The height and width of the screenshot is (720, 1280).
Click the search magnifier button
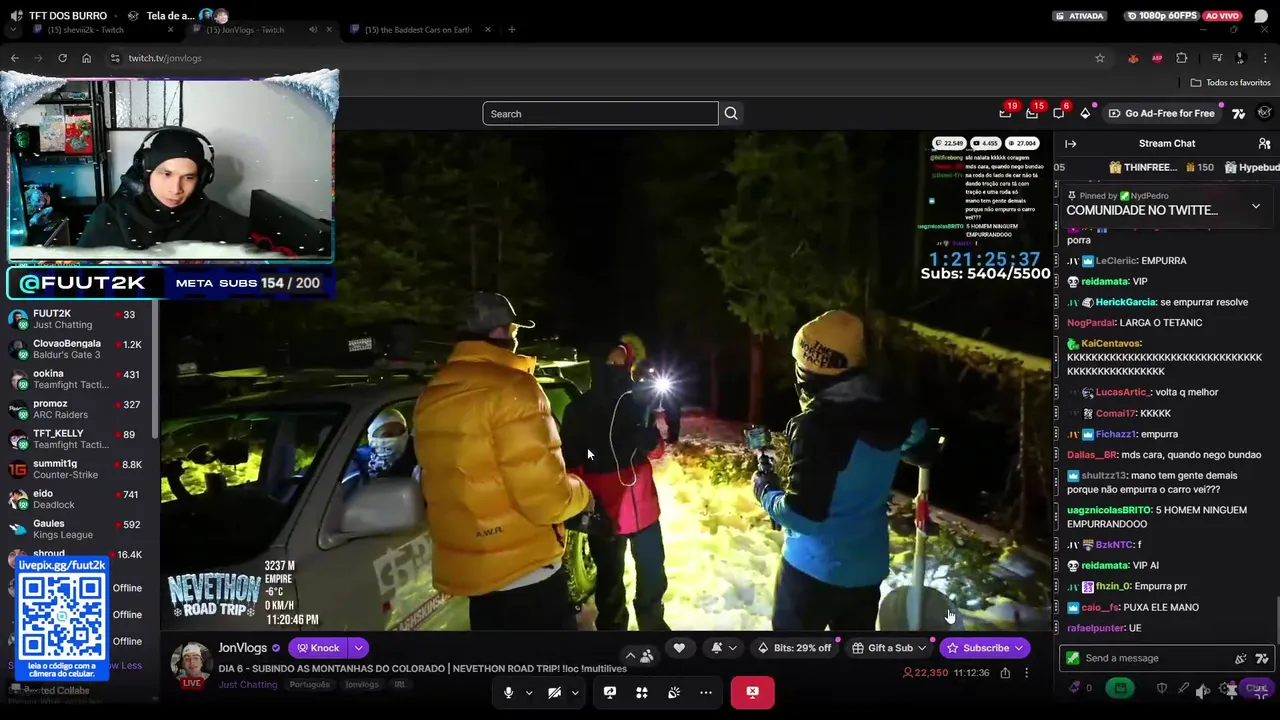[x=731, y=114]
